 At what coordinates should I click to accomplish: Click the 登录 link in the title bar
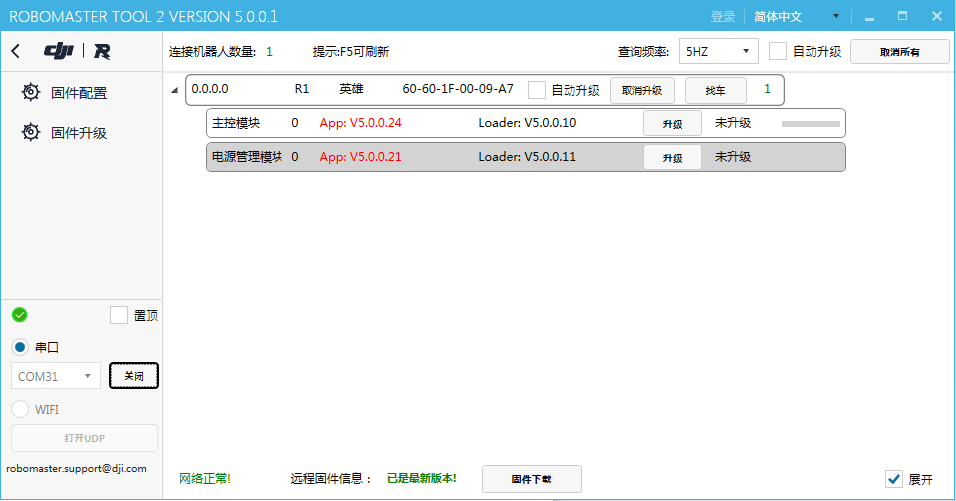click(x=722, y=16)
